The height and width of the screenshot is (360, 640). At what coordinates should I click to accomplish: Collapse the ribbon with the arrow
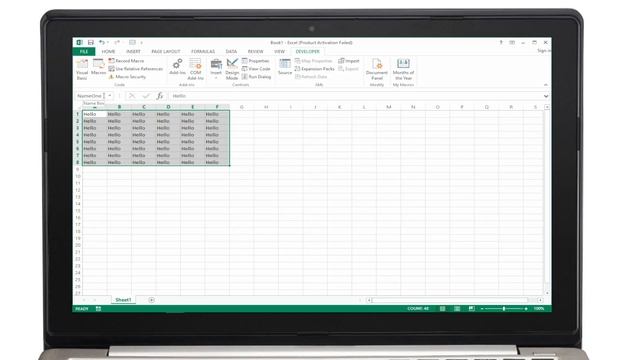pyautogui.click(x=546, y=85)
